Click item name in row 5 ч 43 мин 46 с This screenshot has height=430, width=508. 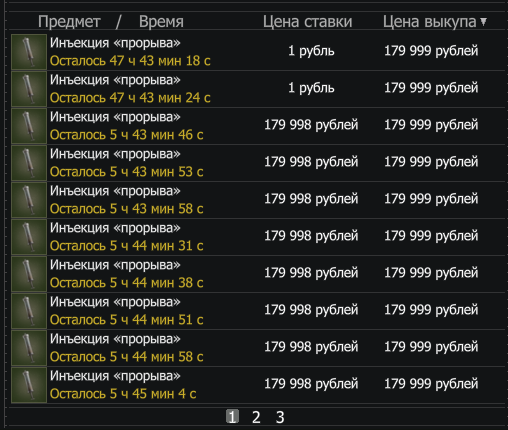point(115,117)
